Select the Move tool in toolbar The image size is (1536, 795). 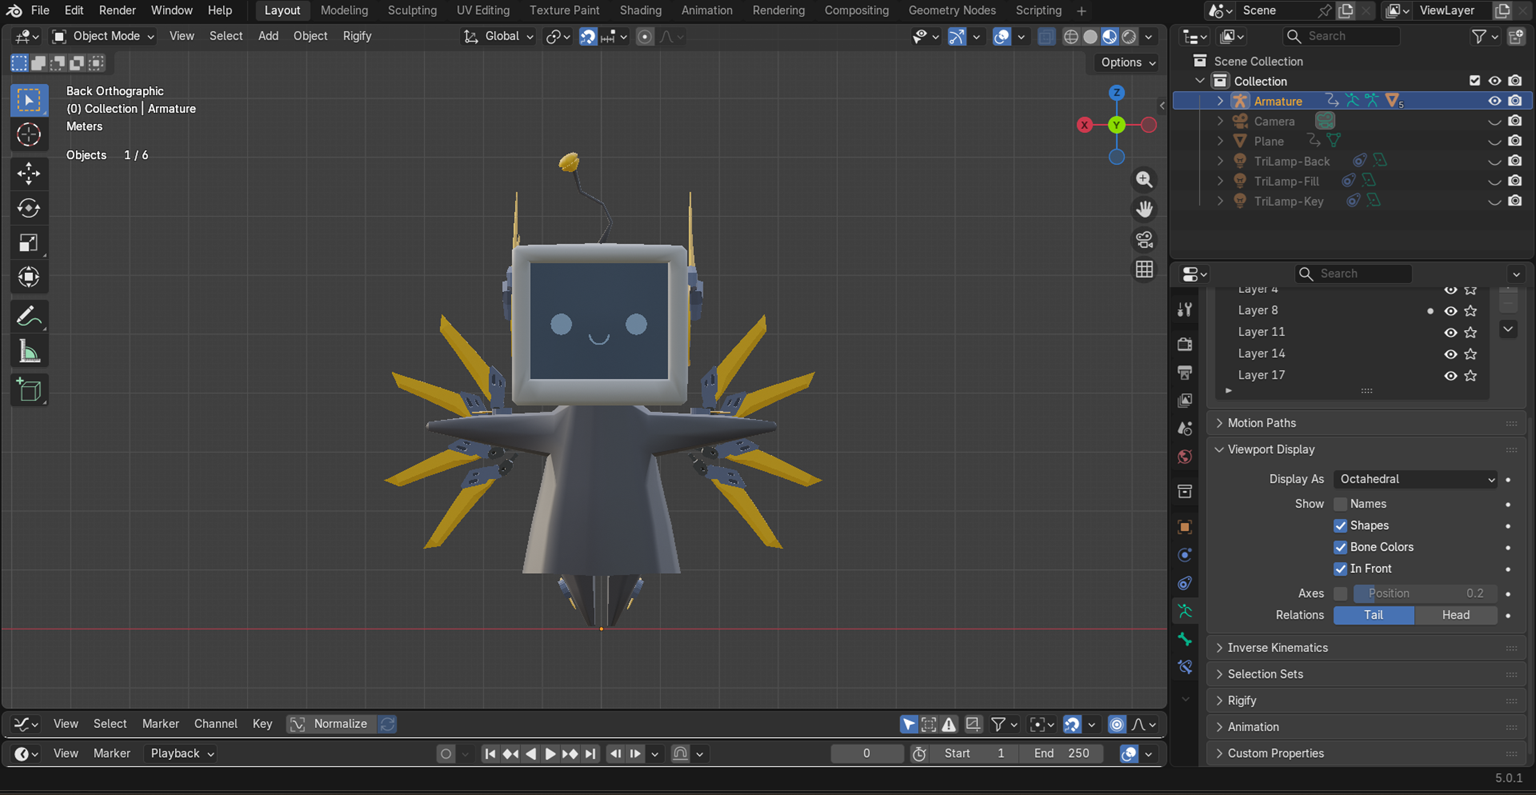point(28,173)
